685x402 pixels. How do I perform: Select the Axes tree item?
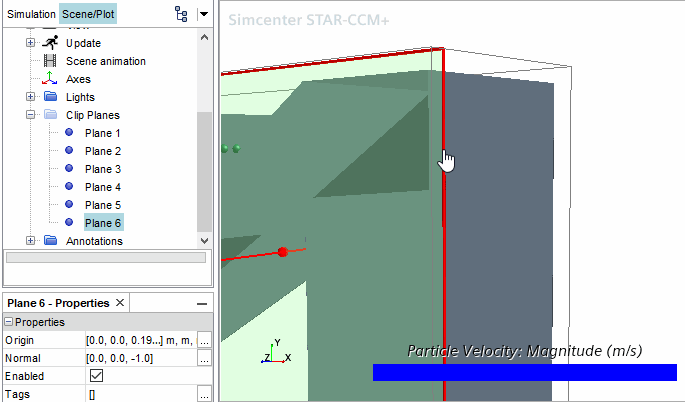(78, 79)
